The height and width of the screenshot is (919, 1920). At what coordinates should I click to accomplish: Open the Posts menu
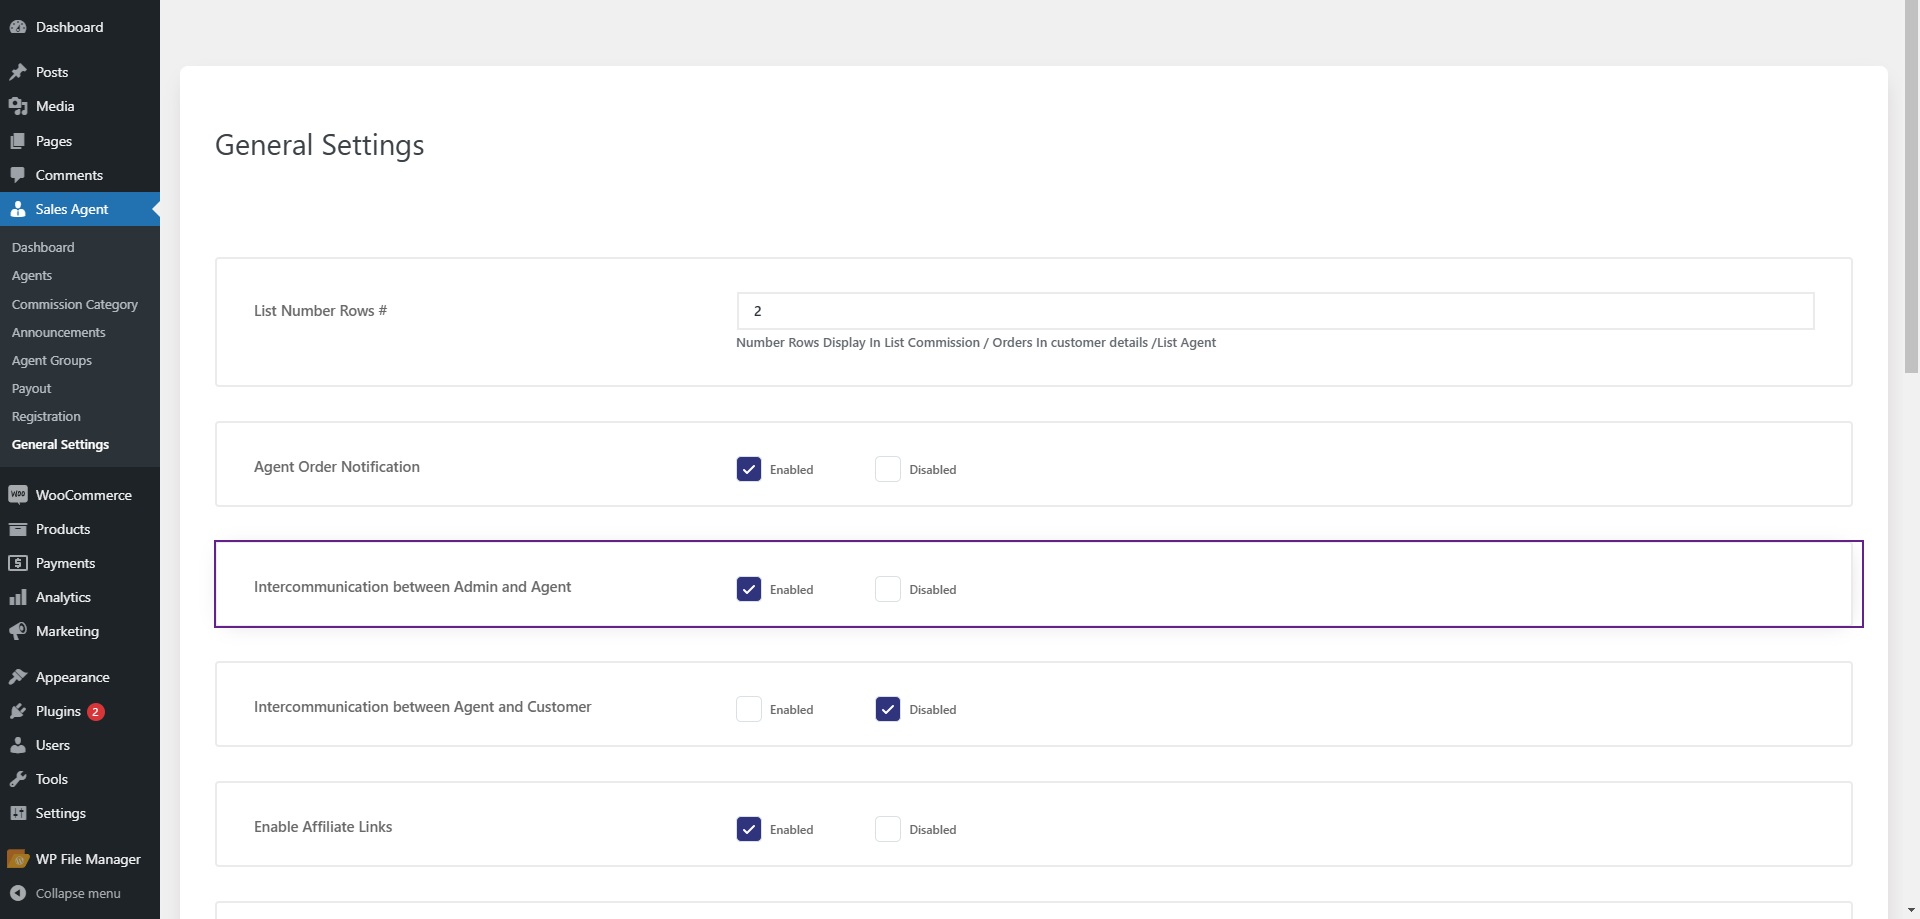(x=80, y=72)
